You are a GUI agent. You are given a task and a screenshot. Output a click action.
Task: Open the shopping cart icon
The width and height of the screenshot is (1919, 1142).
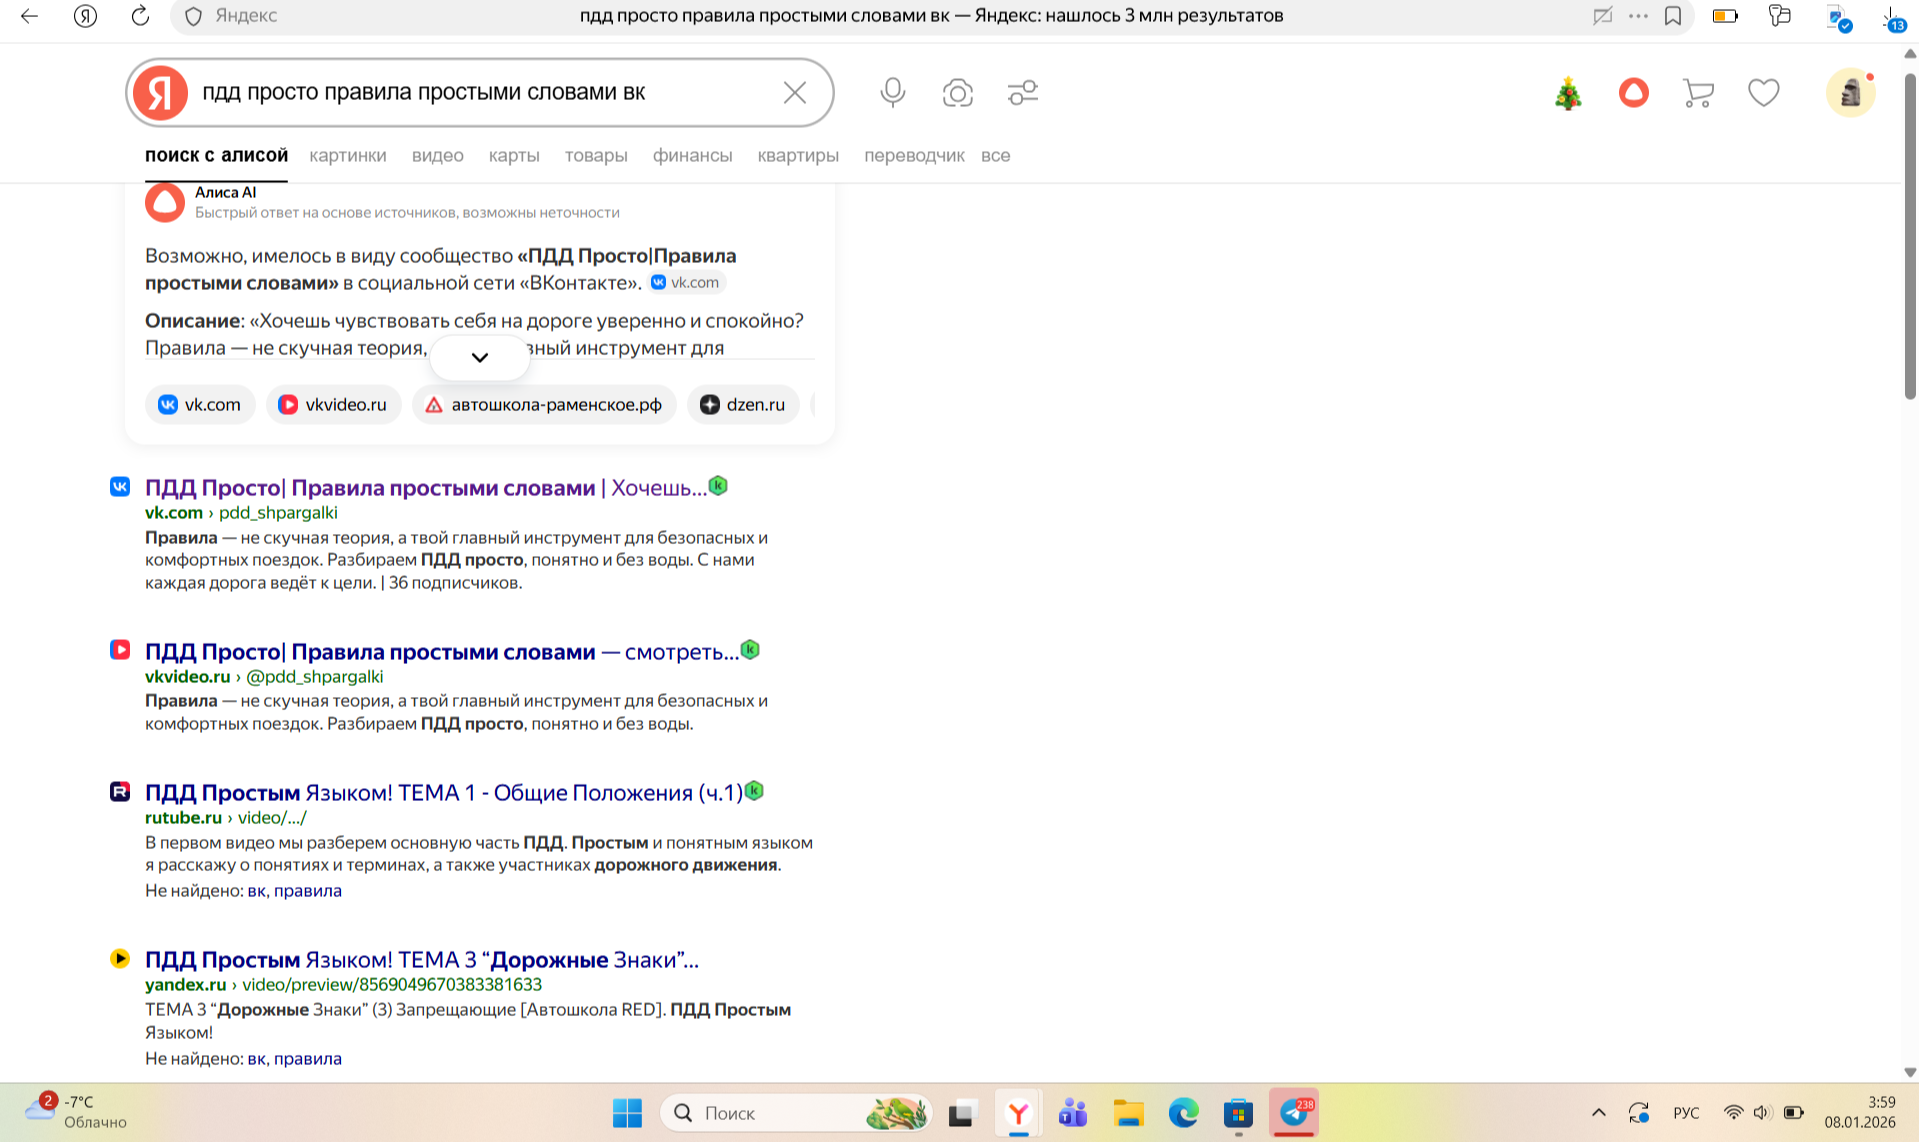[x=1698, y=93]
